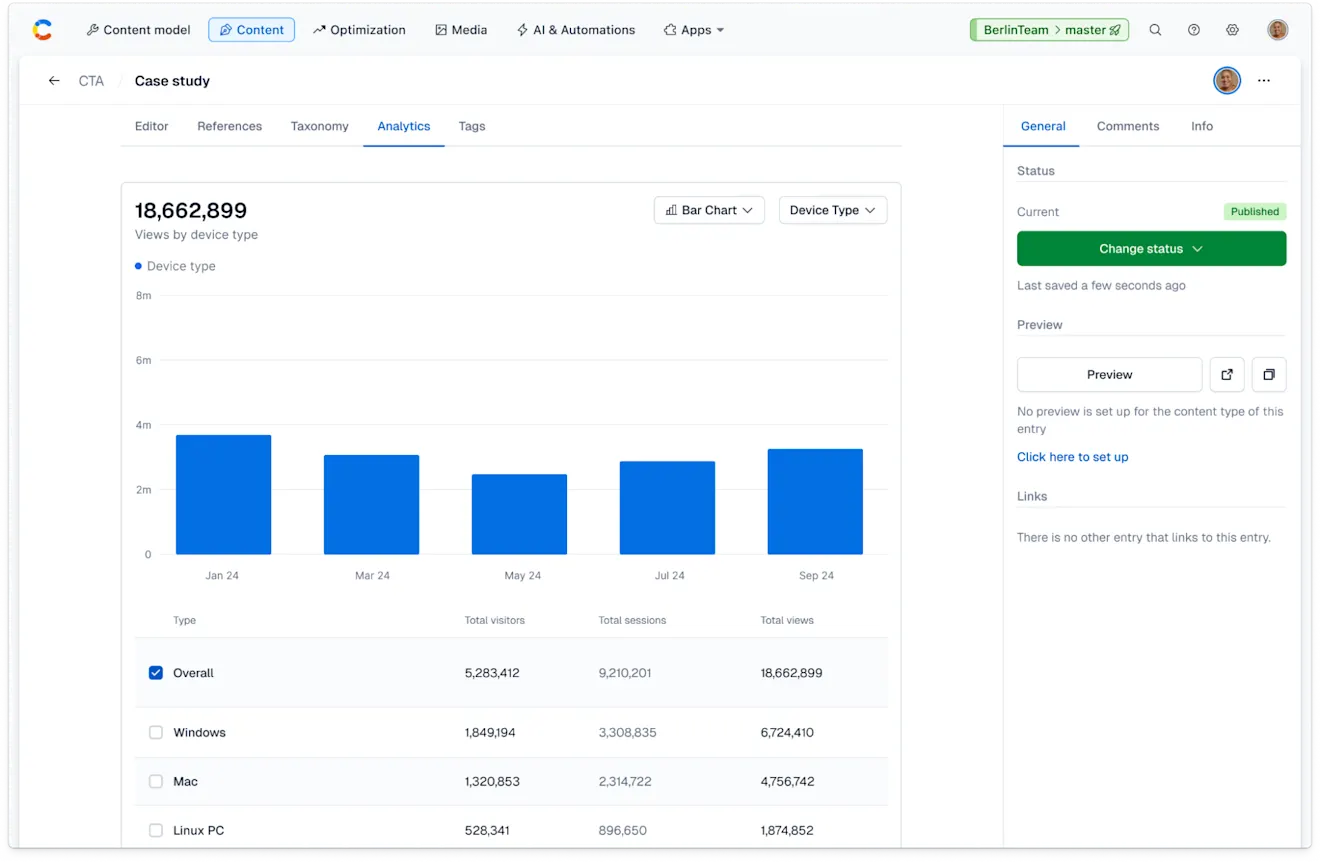Click the Preview button
This screenshot has width=1320, height=862.
pyautogui.click(x=1109, y=374)
